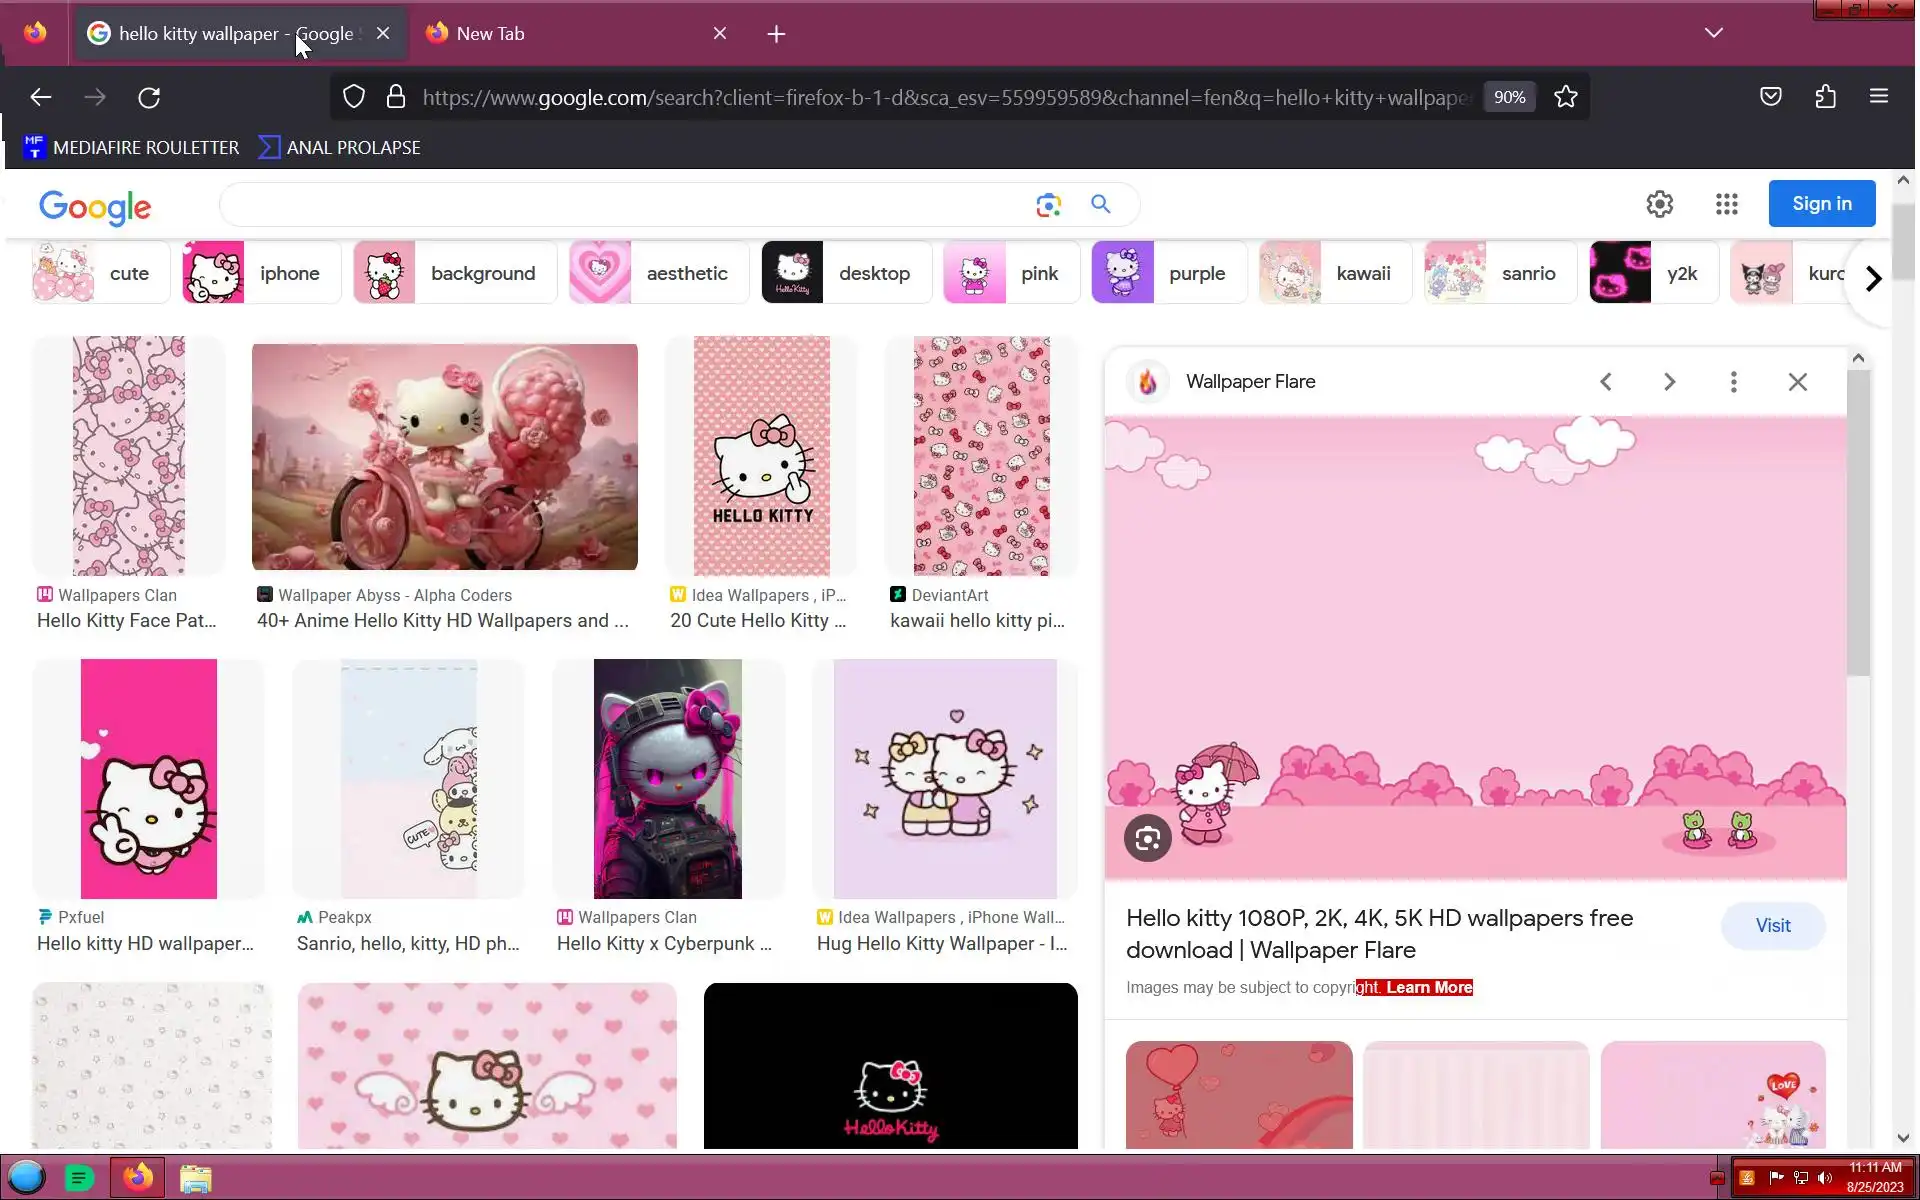The image size is (1920, 1200).
Task: Open Hello Kitty x Cyberpunk thumbnail
Action: click(667, 778)
